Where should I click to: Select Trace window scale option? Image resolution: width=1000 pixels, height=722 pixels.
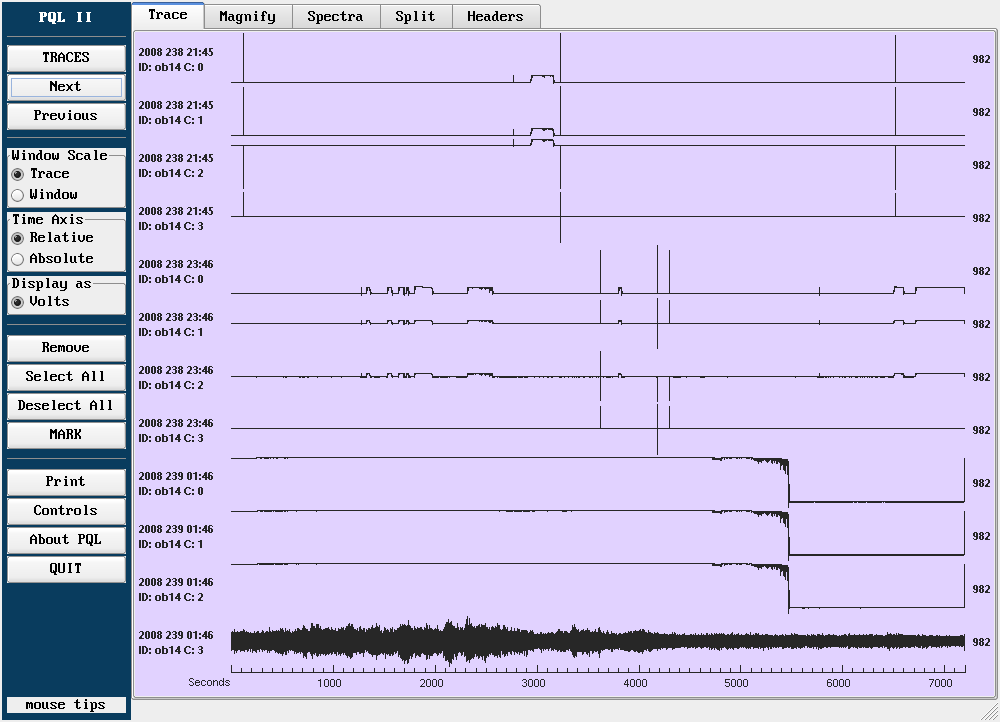18,174
